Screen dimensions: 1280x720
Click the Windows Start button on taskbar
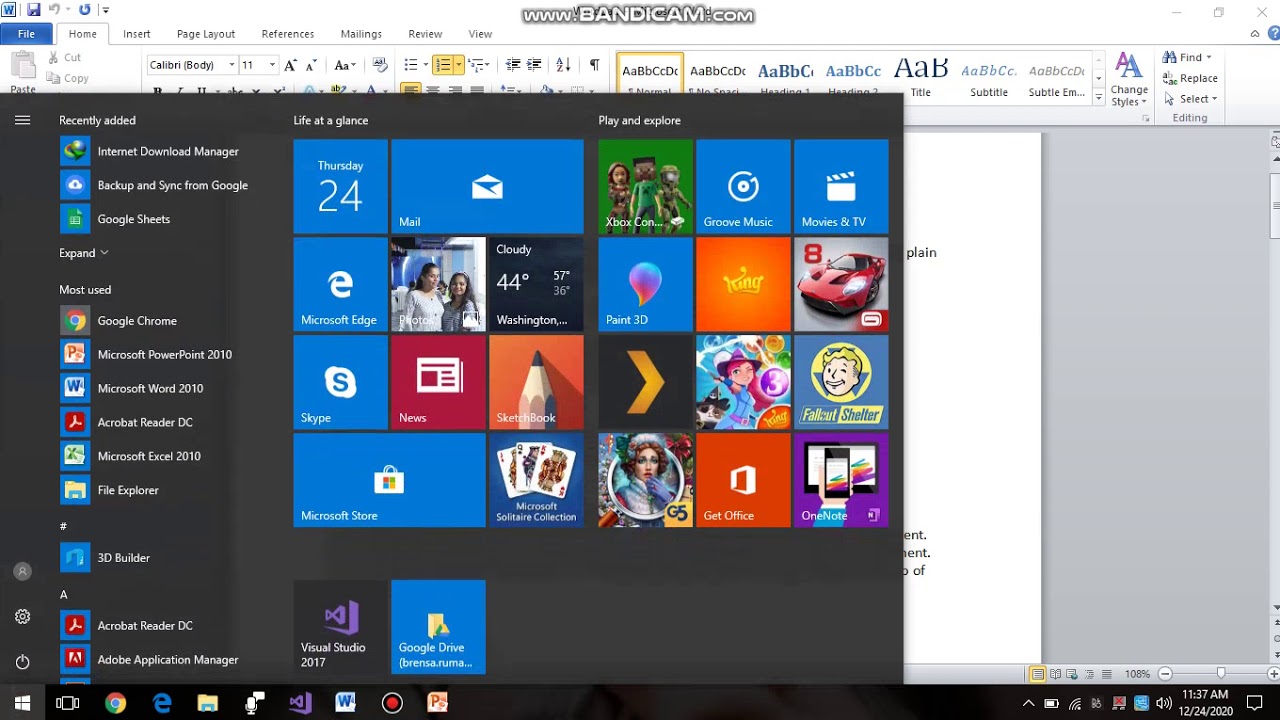22,703
